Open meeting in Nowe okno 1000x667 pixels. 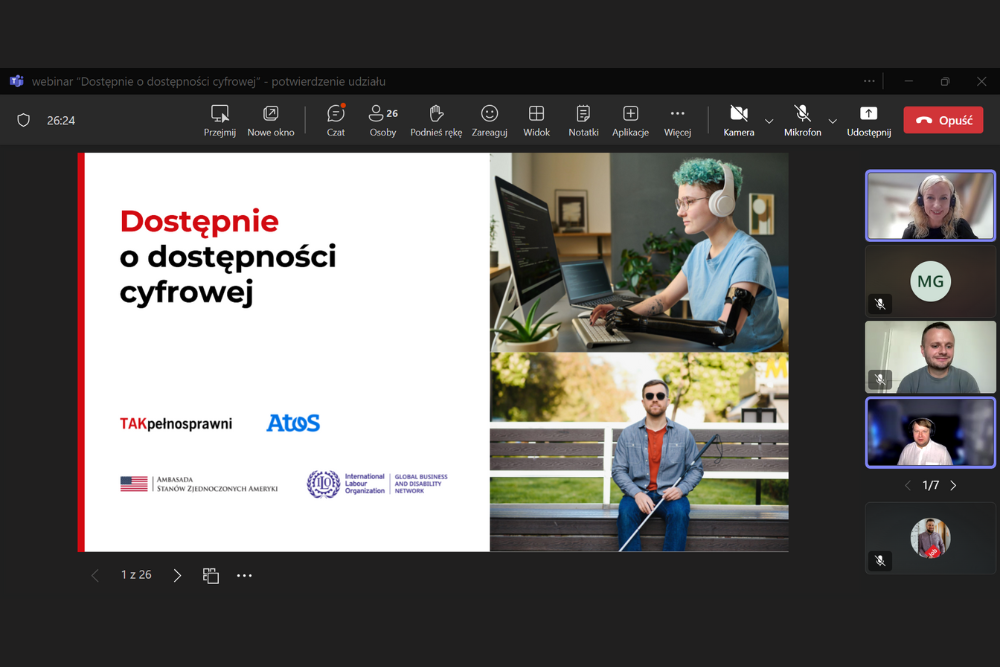270,121
